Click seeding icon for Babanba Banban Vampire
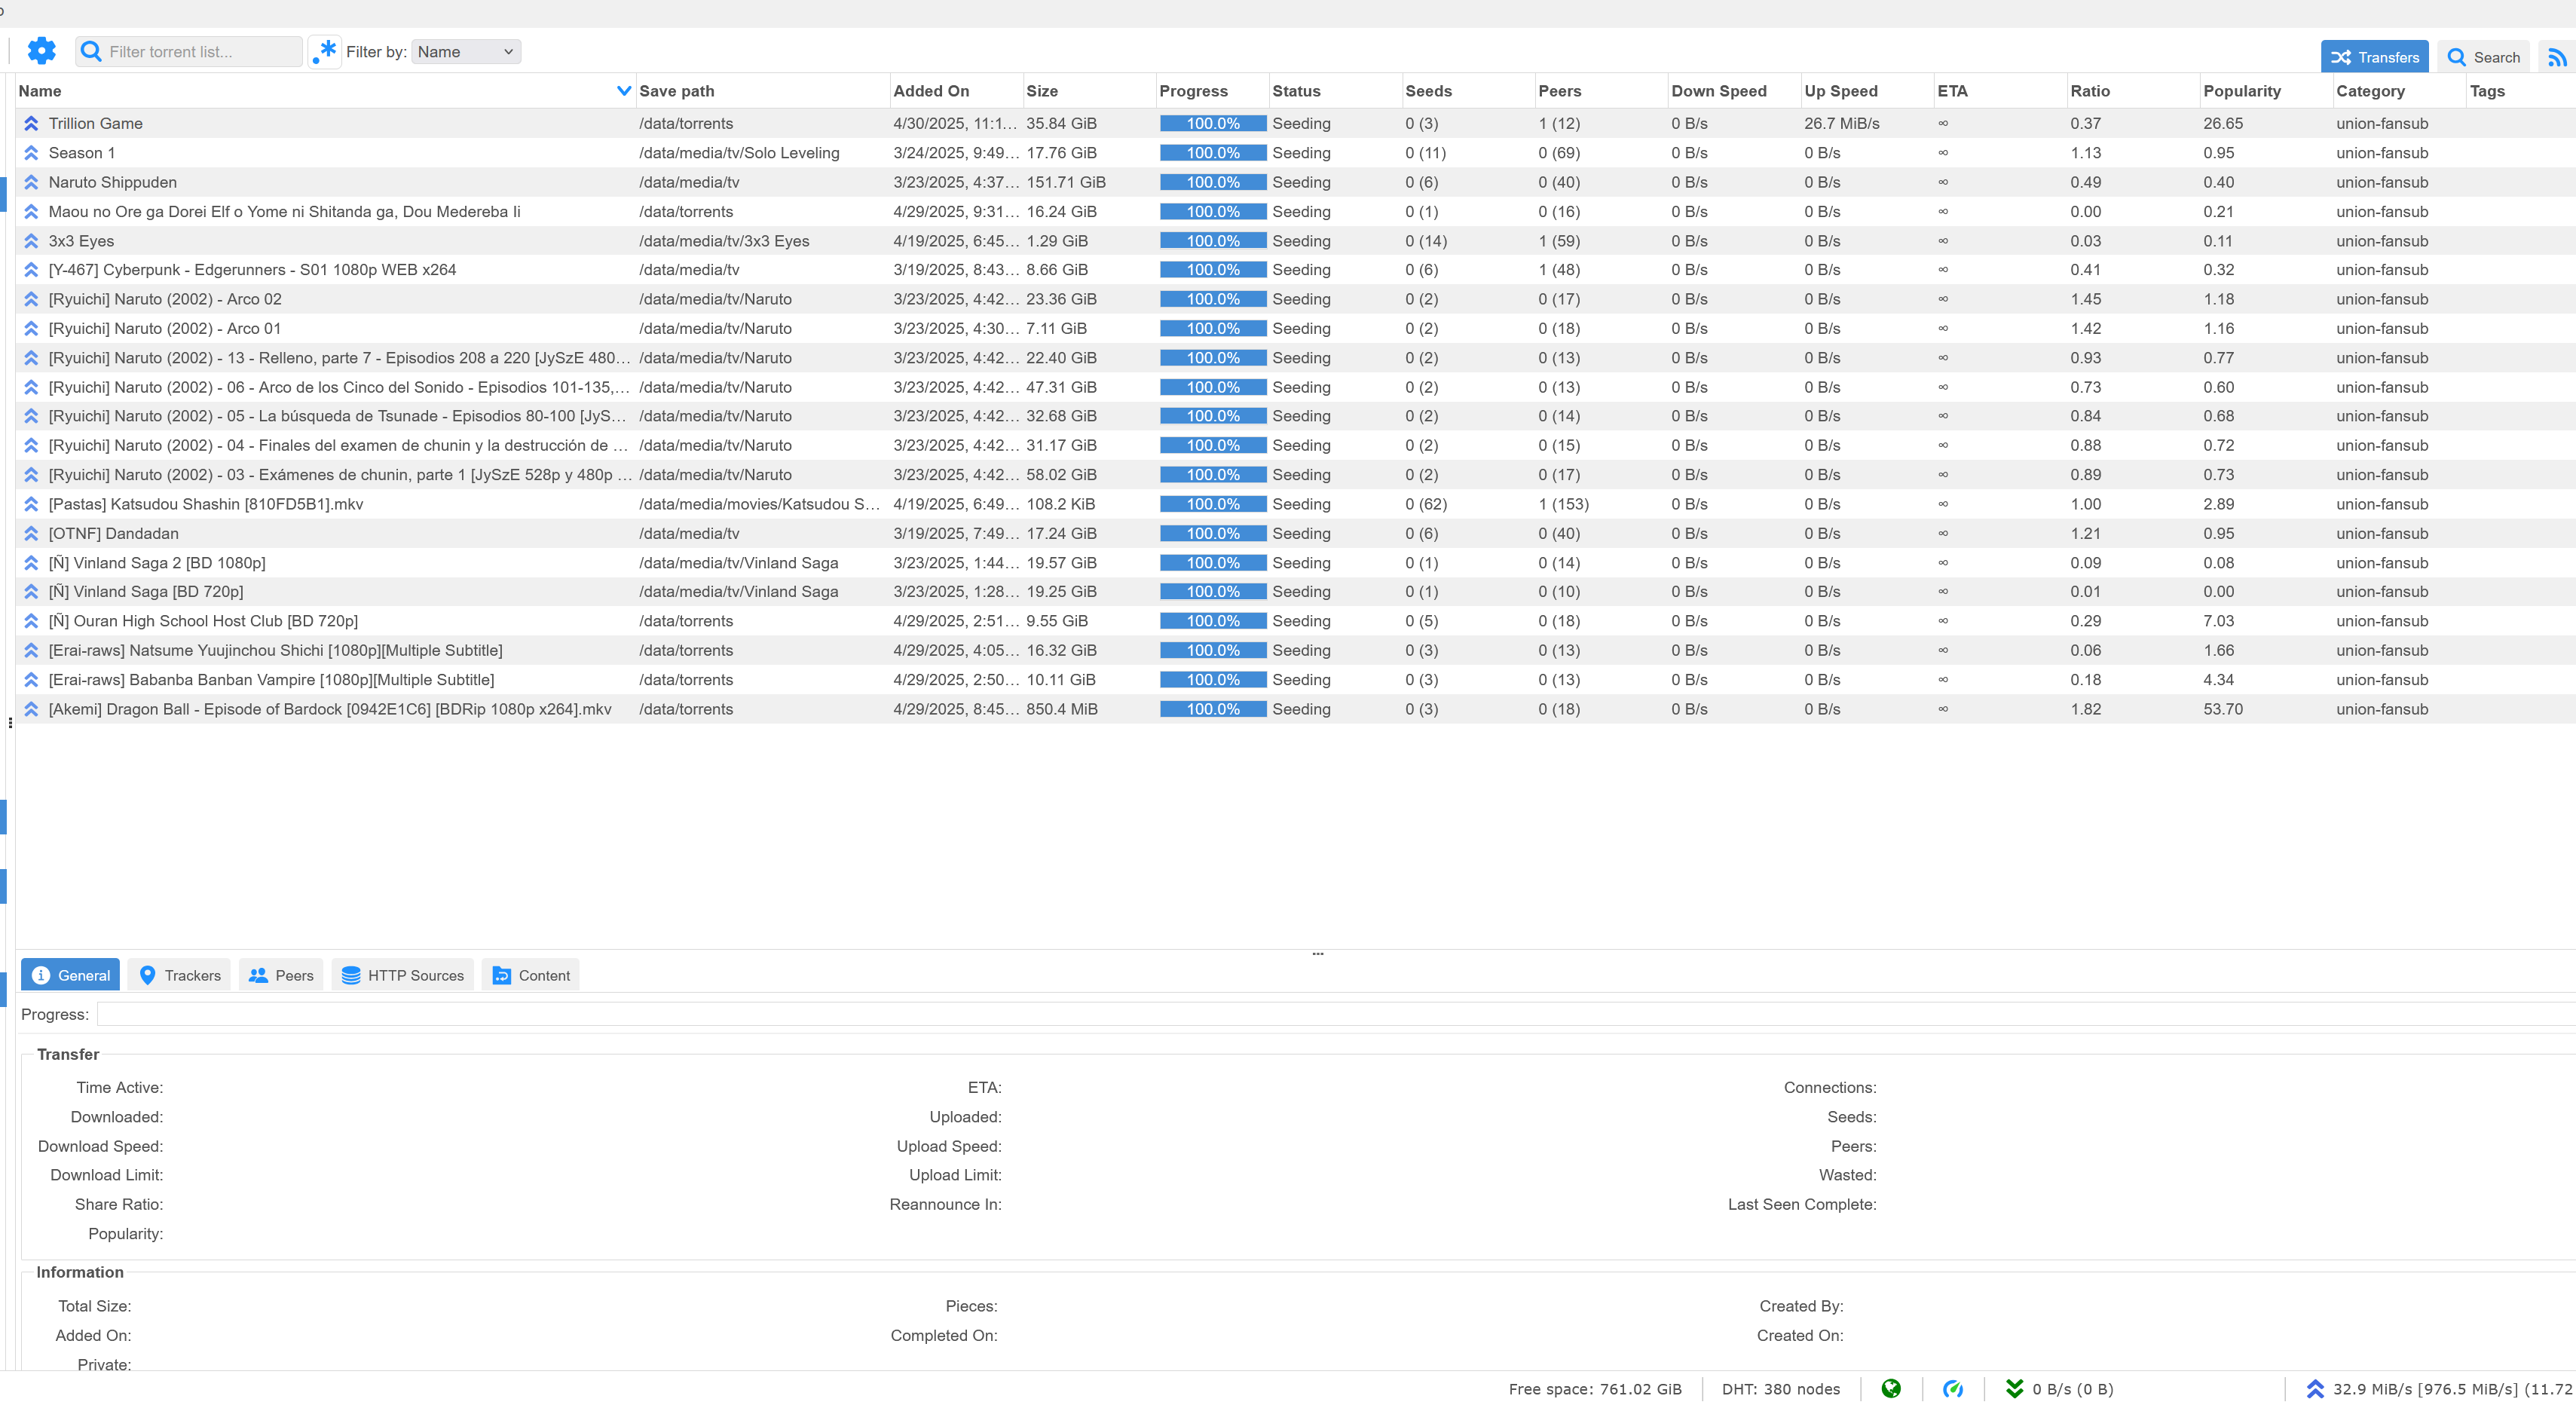This screenshot has height=1402, width=2576. click(31, 680)
